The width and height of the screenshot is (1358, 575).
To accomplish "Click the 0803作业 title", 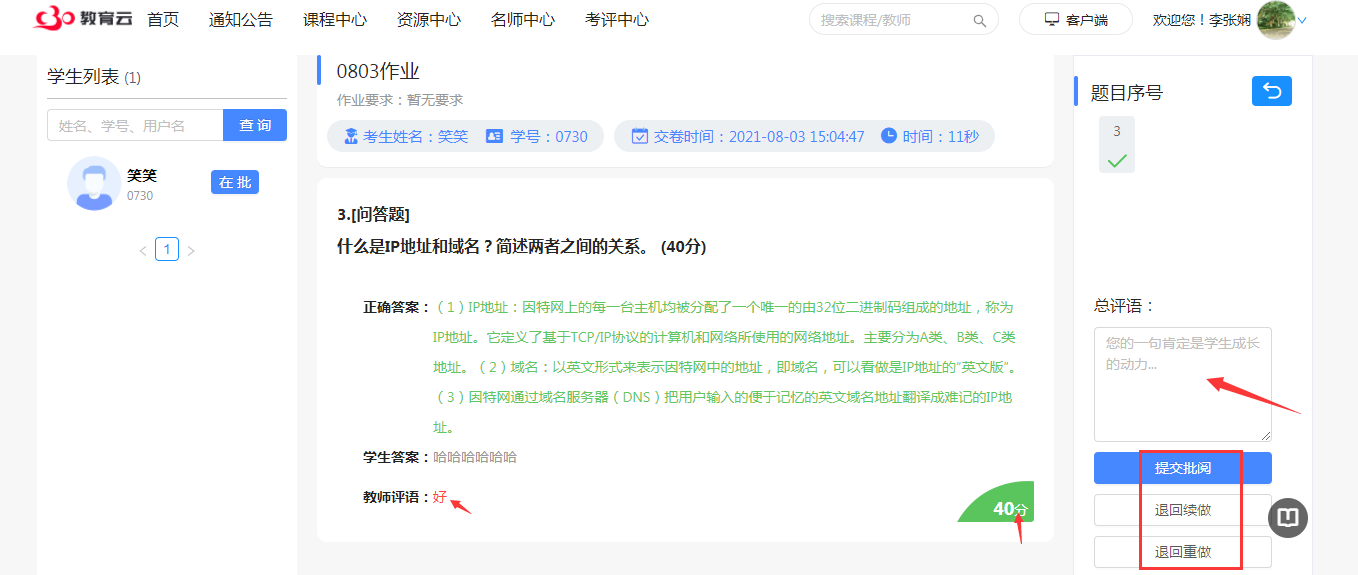I will (x=378, y=71).
